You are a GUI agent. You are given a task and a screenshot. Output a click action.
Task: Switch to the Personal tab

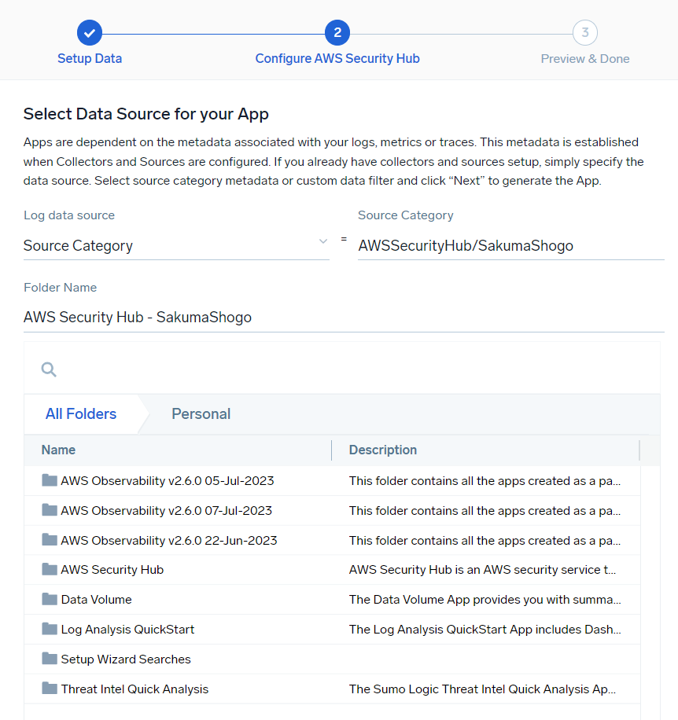click(201, 414)
